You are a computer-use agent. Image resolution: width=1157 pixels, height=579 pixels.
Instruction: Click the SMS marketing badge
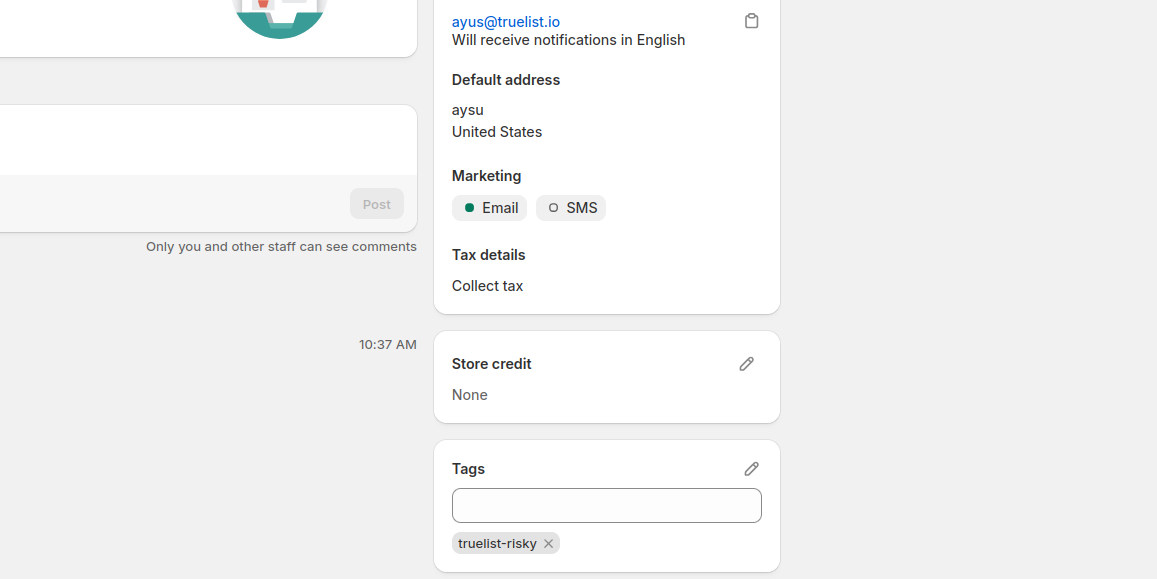pyautogui.click(x=571, y=208)
